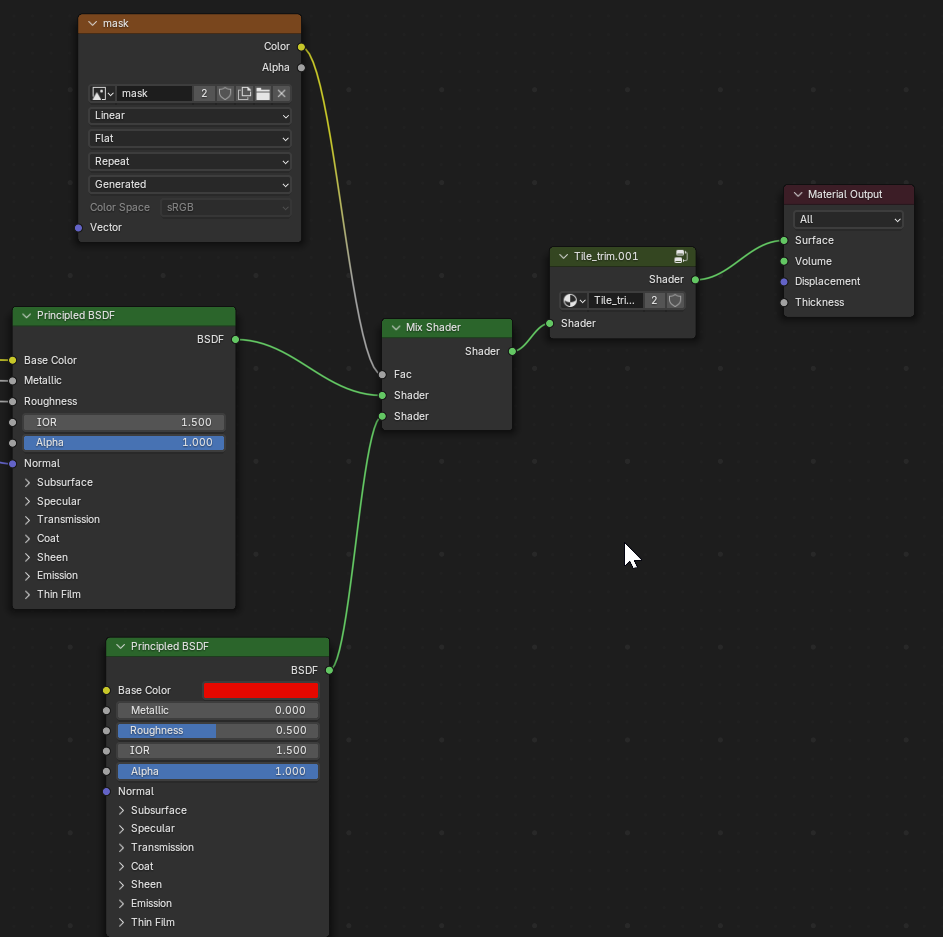Open Generated source dropdown
Viewport: 943px width, 937px height.
point(190,184)
